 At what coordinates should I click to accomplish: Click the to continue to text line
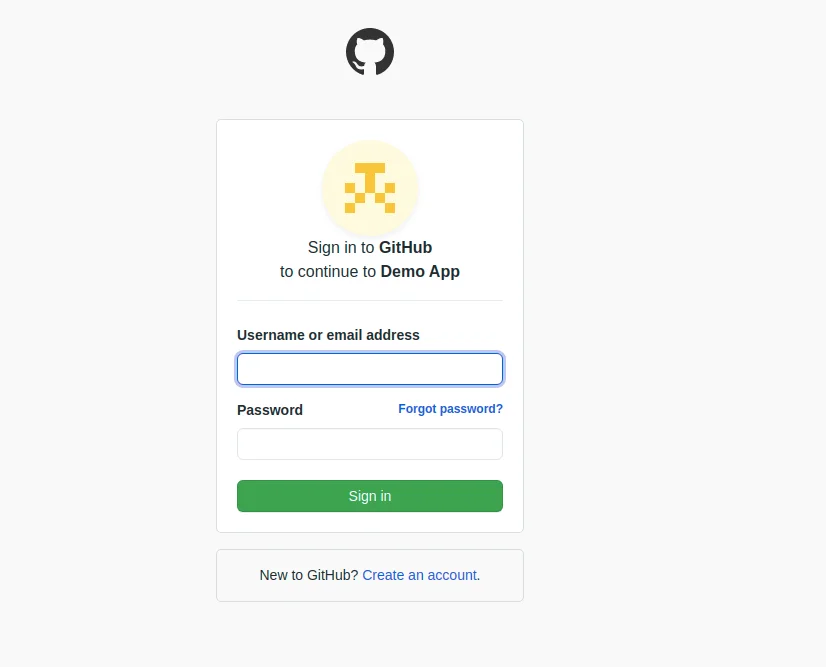328,271
